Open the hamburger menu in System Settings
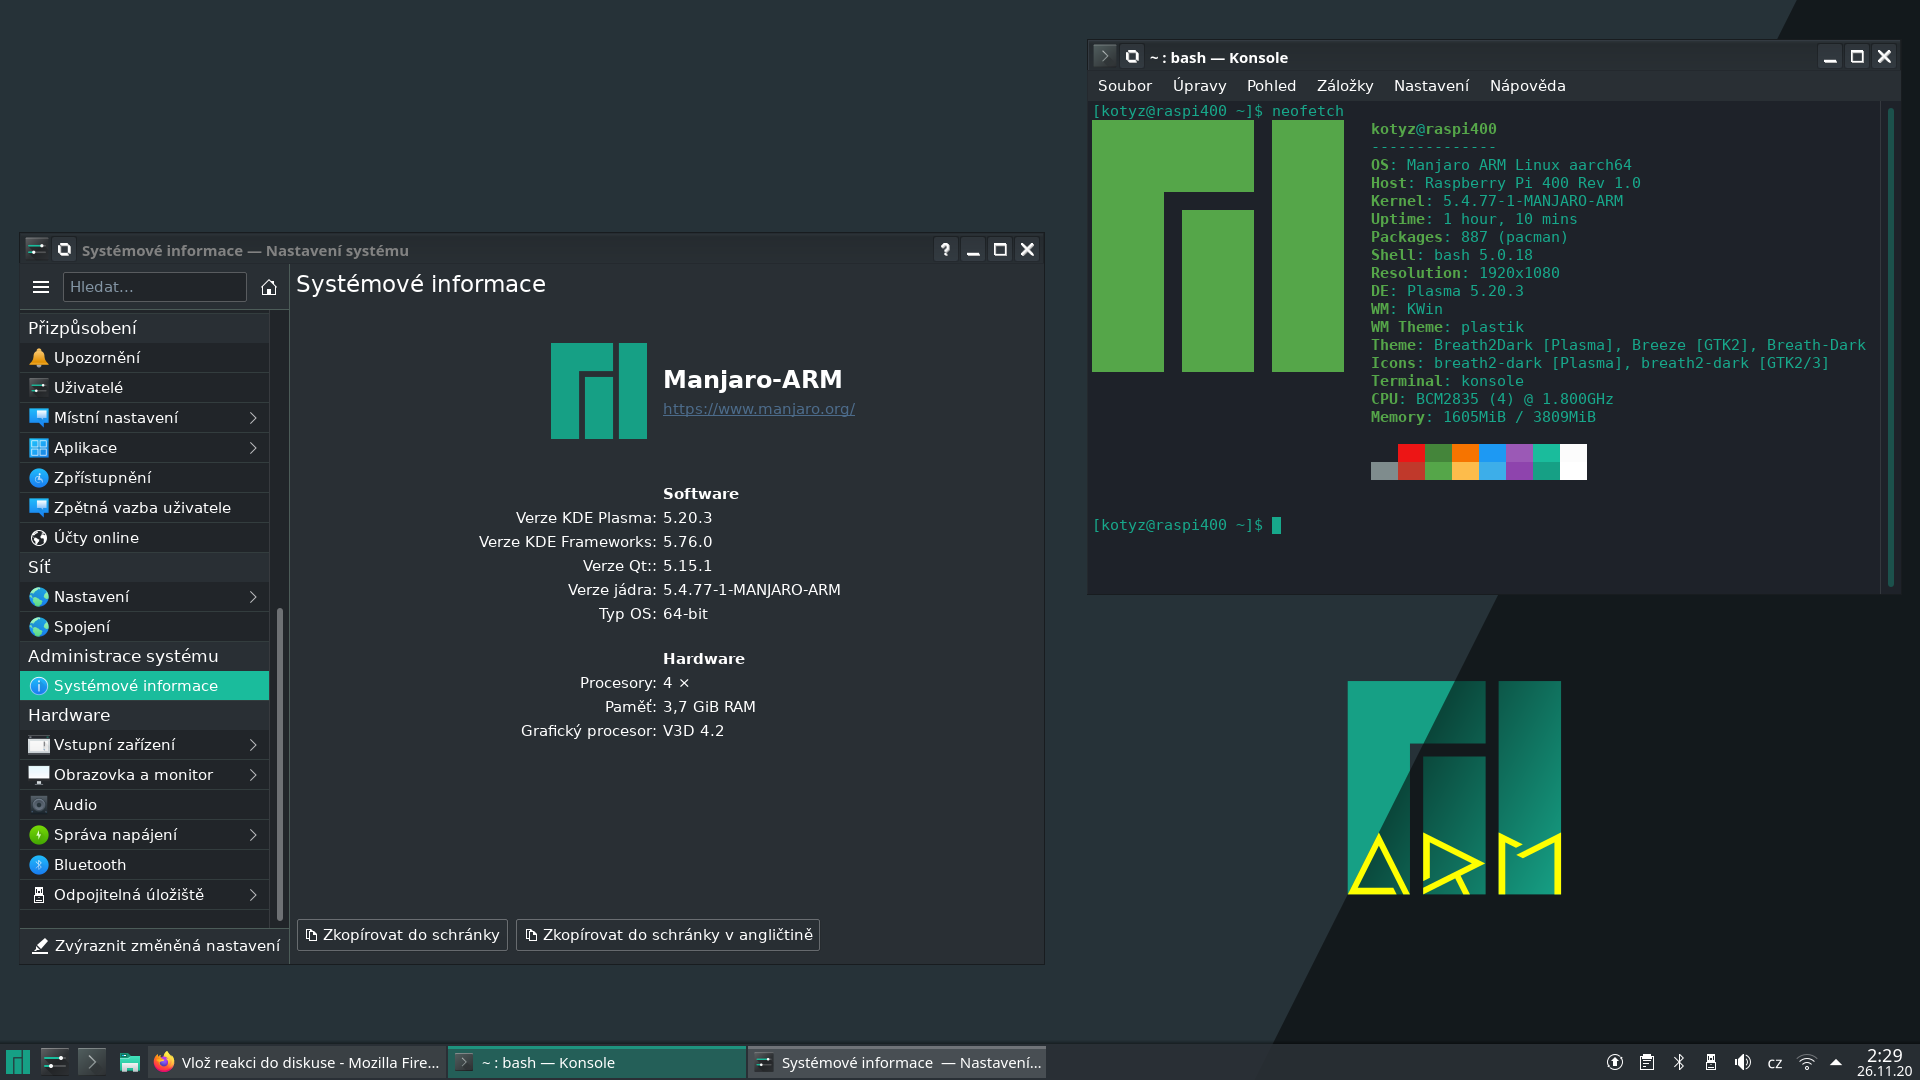 41,287
